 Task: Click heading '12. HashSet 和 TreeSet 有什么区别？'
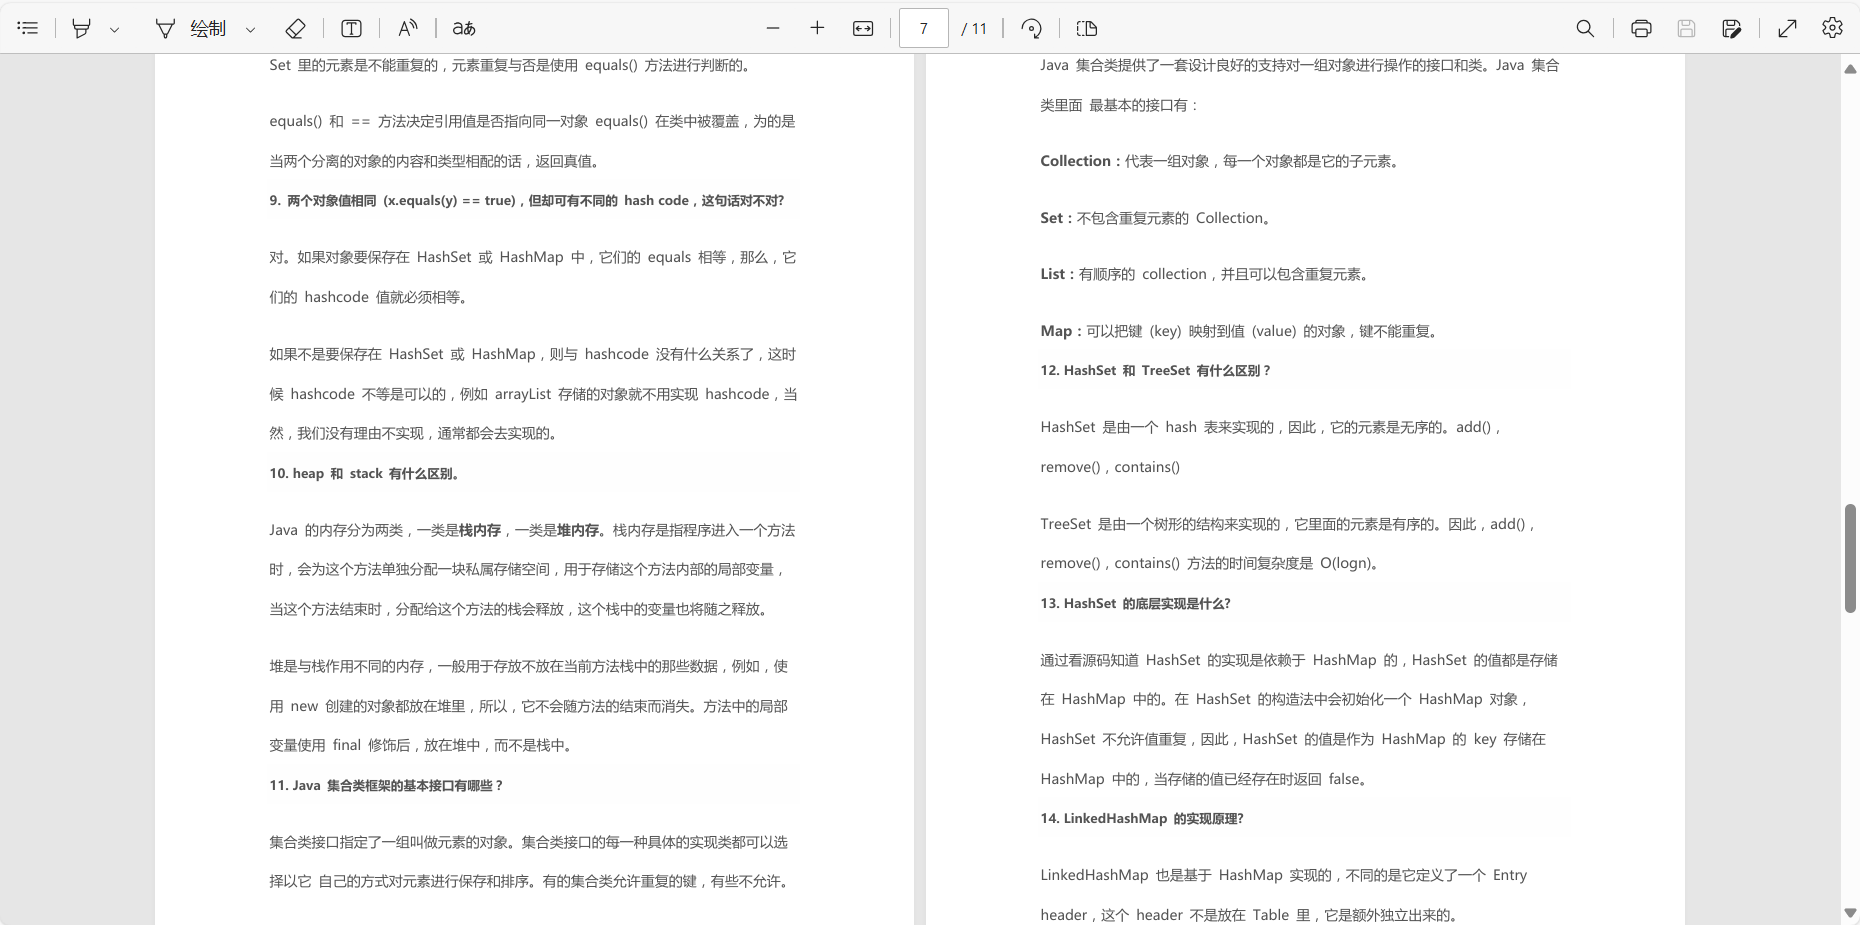click(1155, 370)
